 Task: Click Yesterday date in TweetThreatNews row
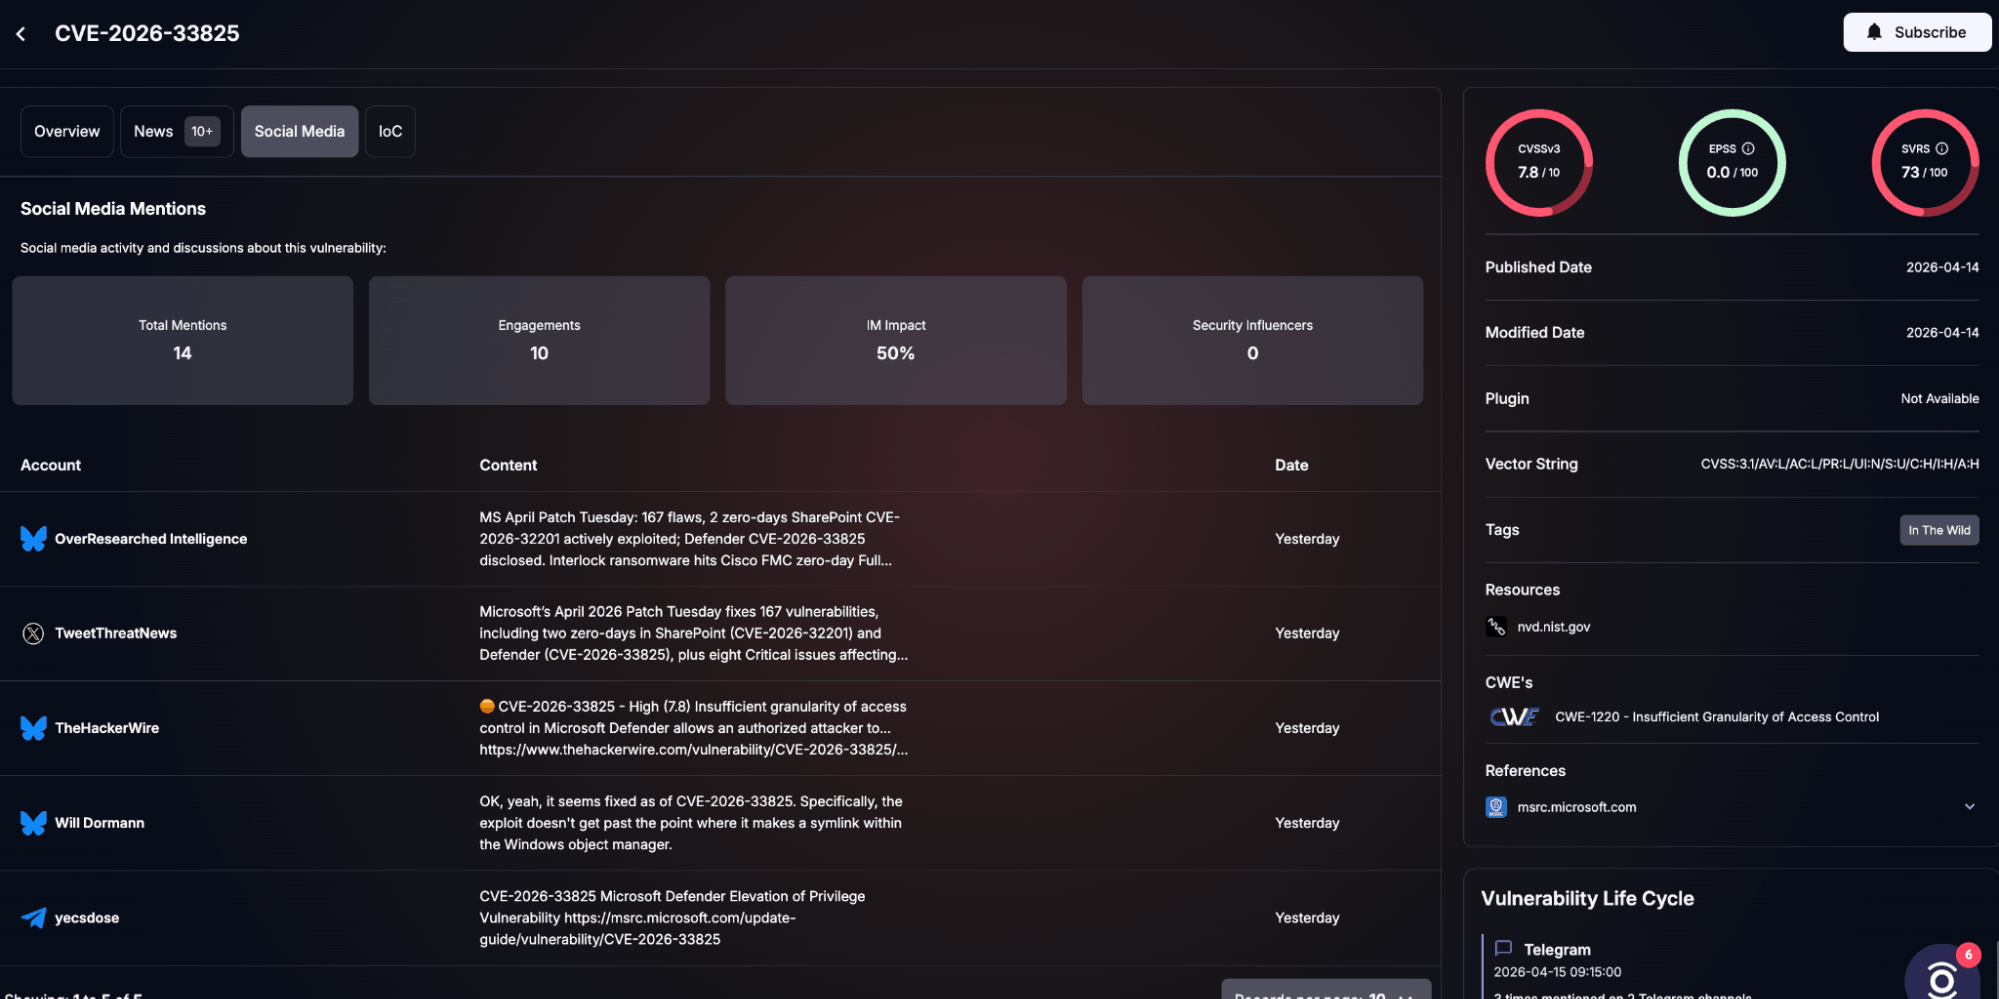1307,634
